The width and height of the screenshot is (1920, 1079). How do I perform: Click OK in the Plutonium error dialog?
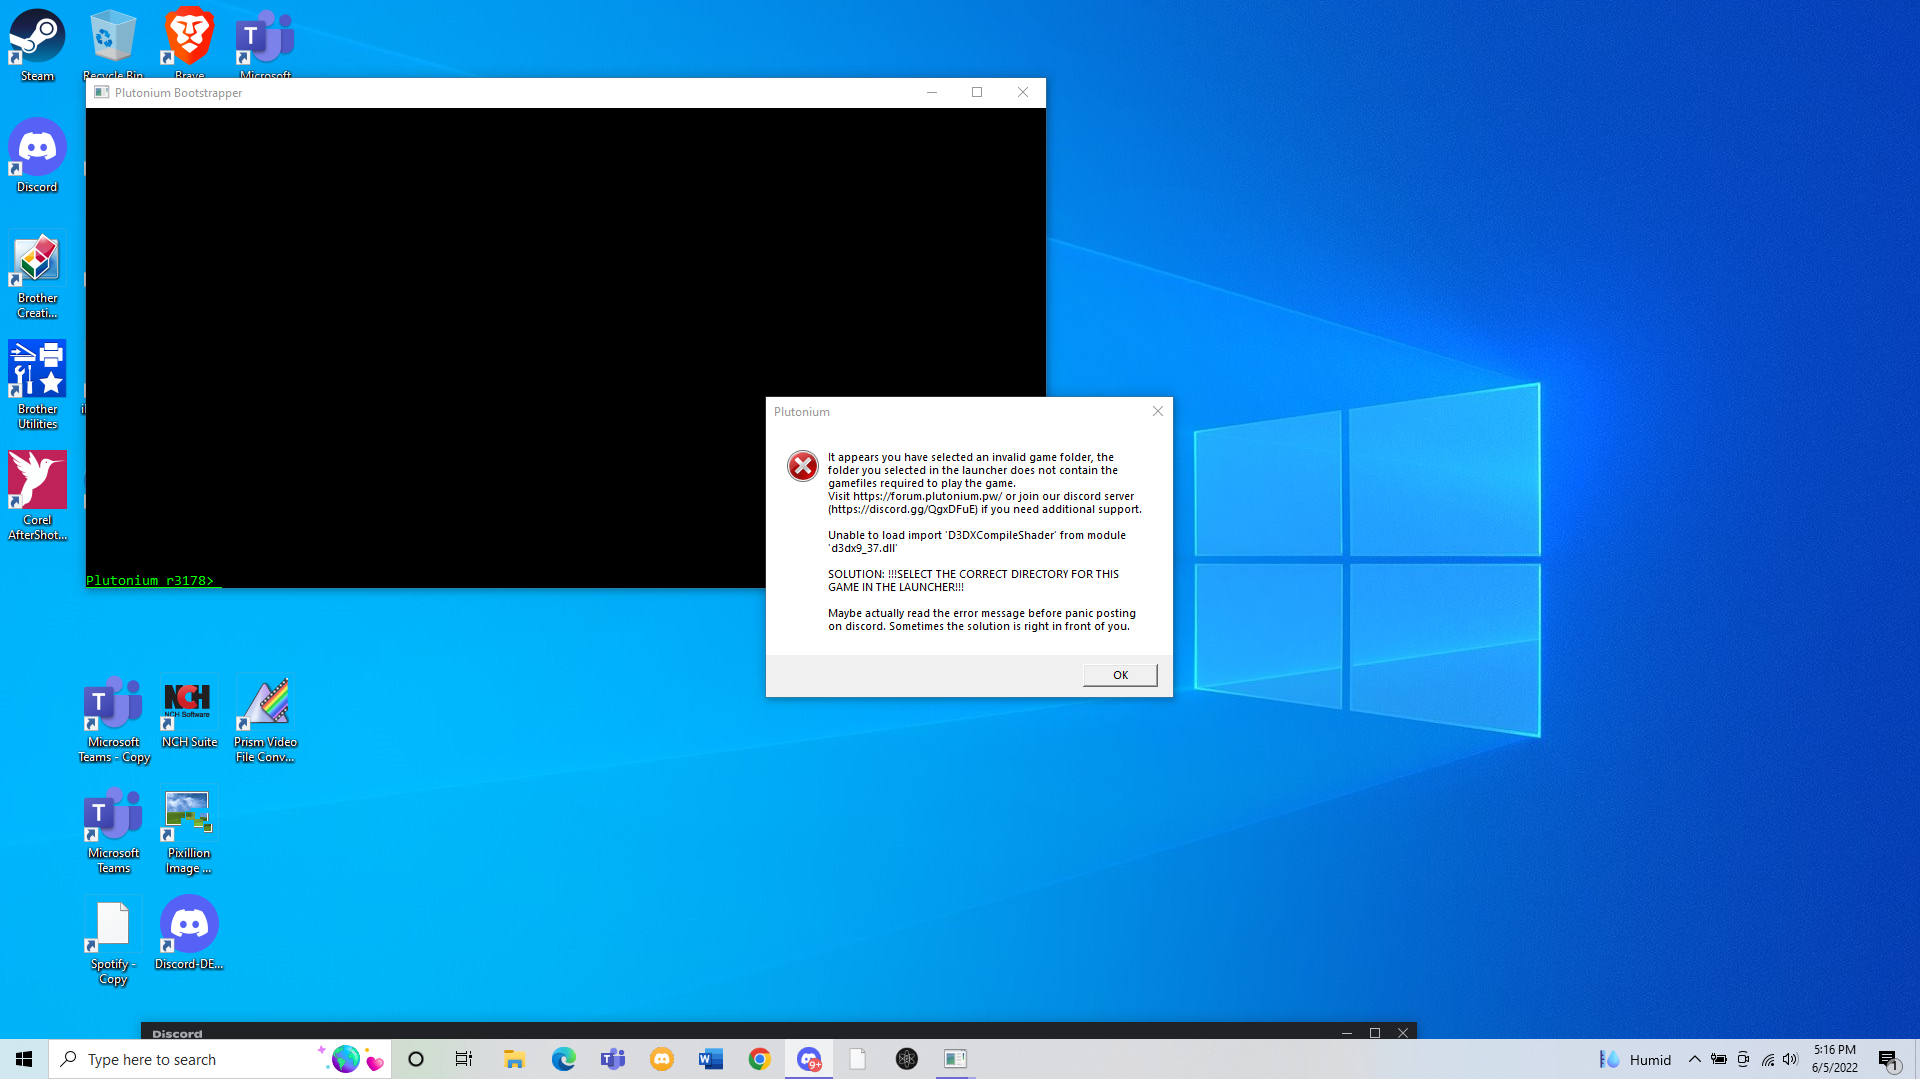click(x=1120, y=675)
